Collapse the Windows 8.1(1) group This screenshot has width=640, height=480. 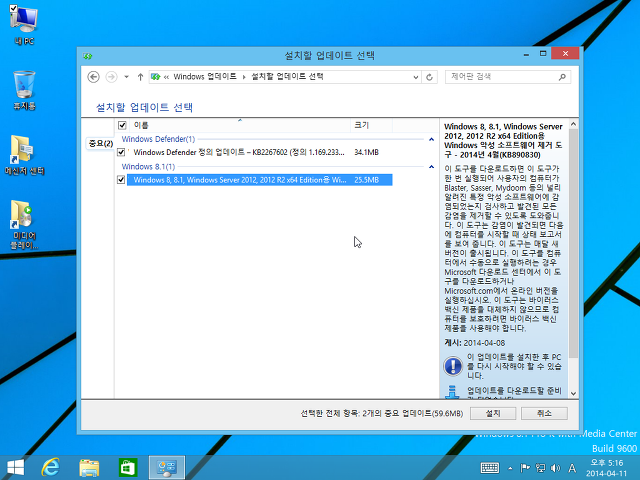431,167
